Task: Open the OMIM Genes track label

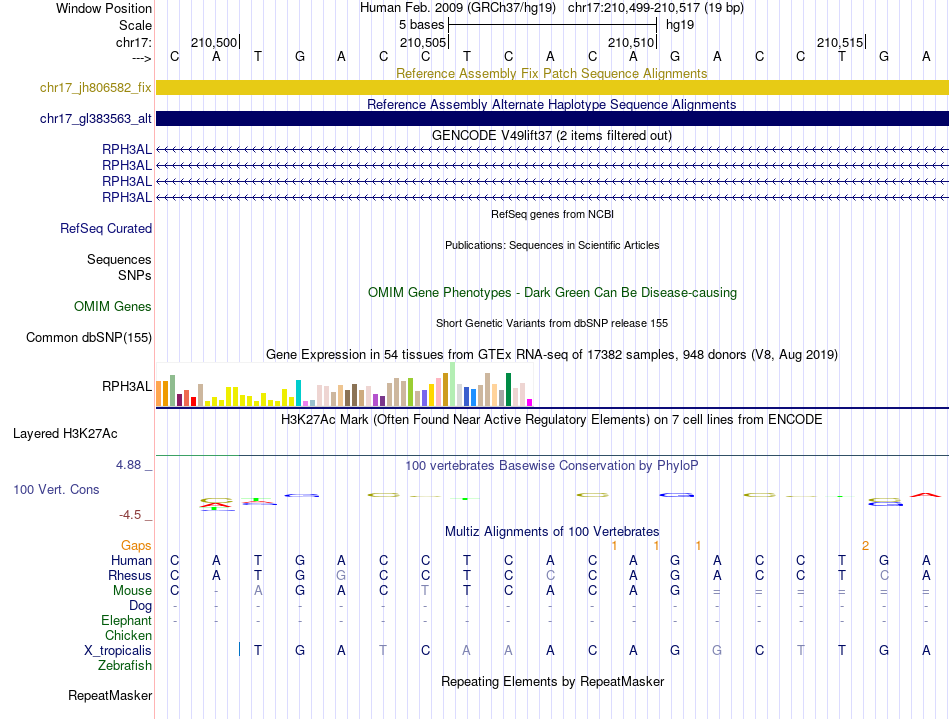Action: click(112, 306)
